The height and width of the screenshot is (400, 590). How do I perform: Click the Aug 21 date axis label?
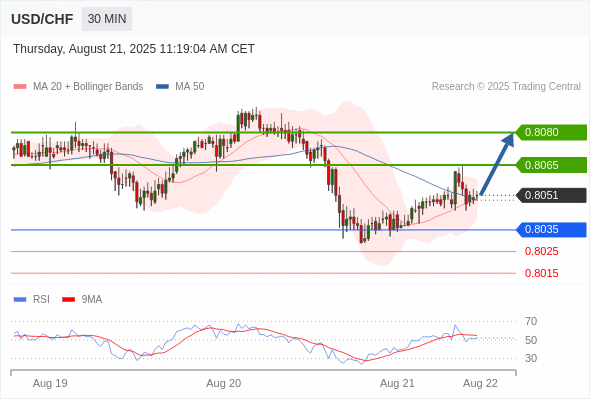[397, 383]
